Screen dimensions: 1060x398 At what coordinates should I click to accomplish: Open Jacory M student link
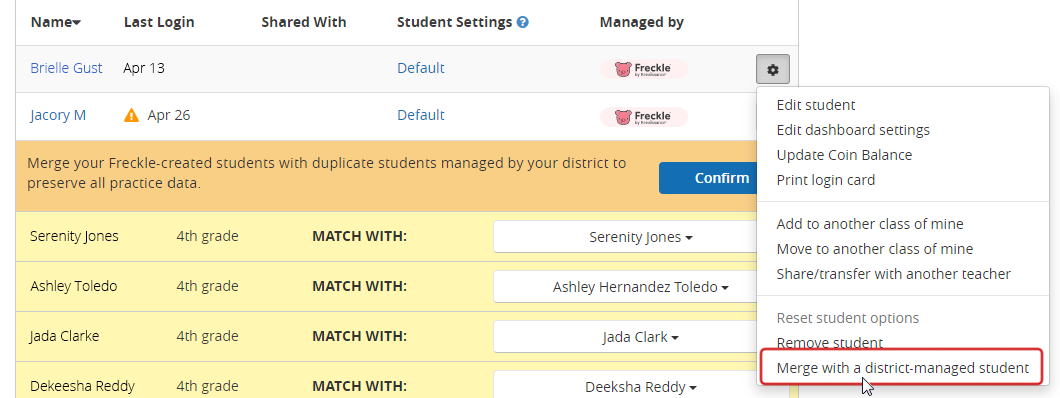click(58, 115)
